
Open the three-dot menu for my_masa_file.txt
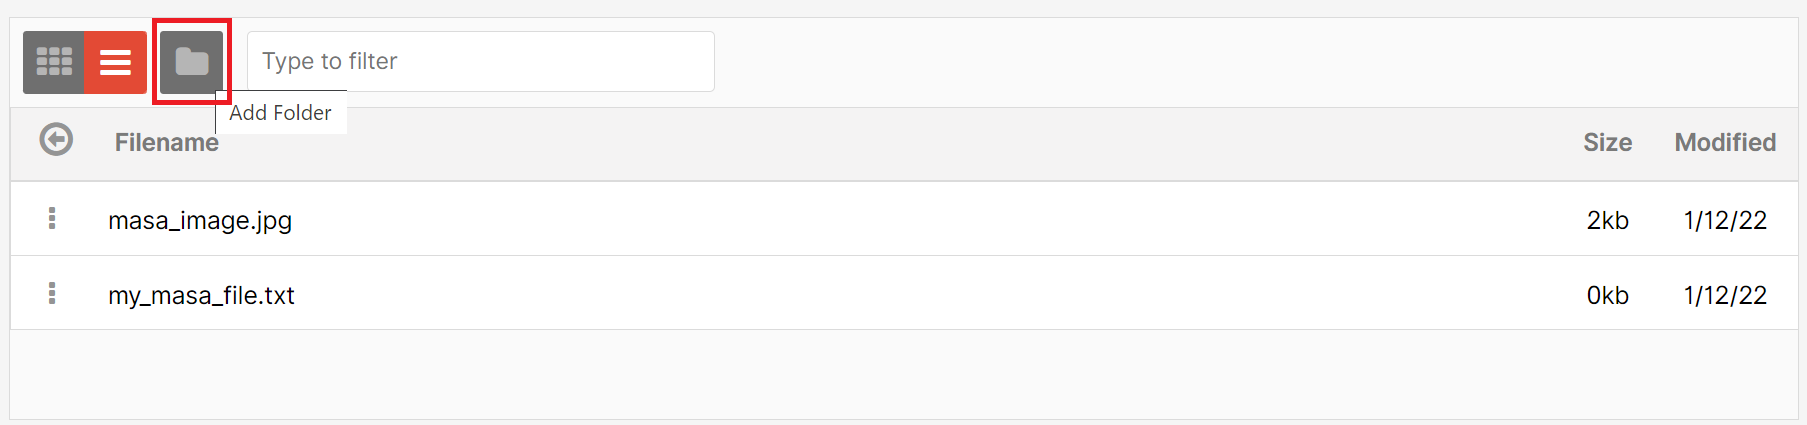tap(52, 293)
